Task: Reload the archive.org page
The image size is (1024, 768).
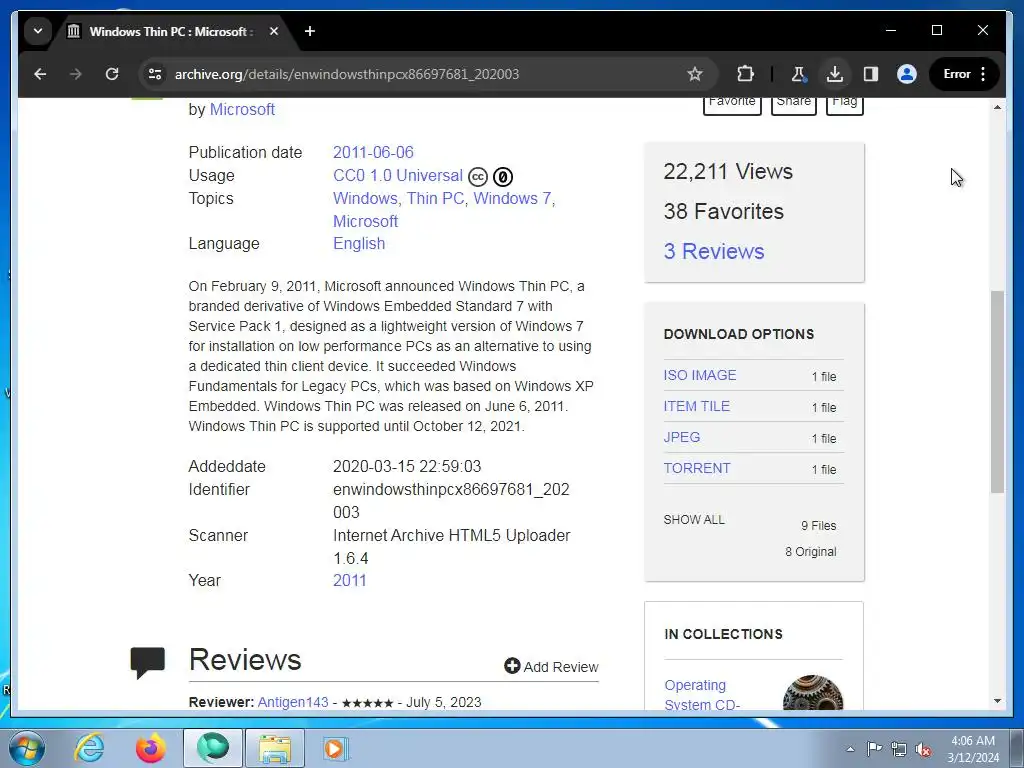Action: coord(112,74)
